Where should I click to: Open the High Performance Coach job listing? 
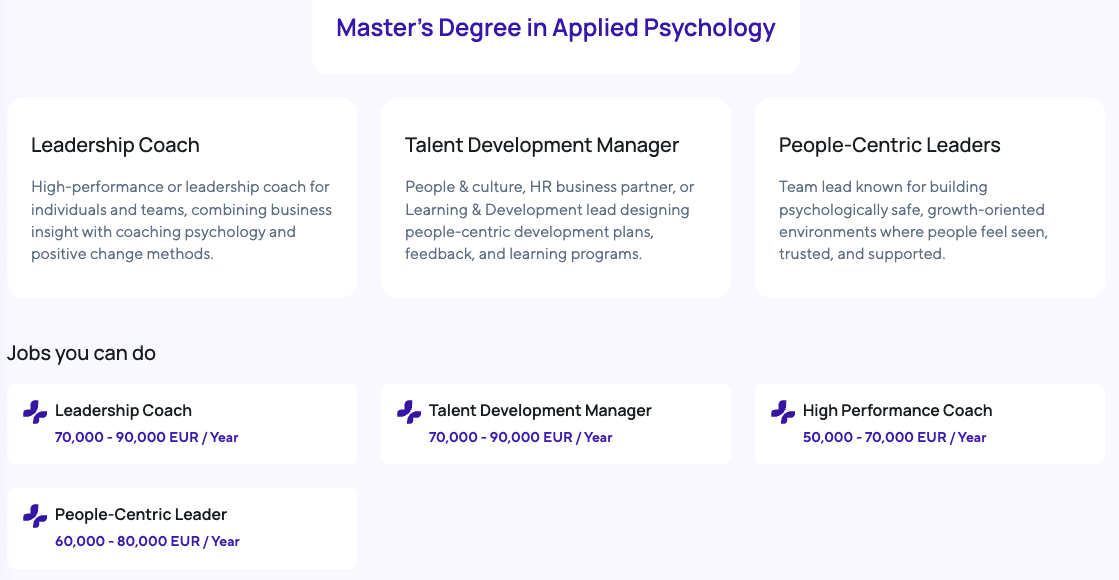(897, 410)
